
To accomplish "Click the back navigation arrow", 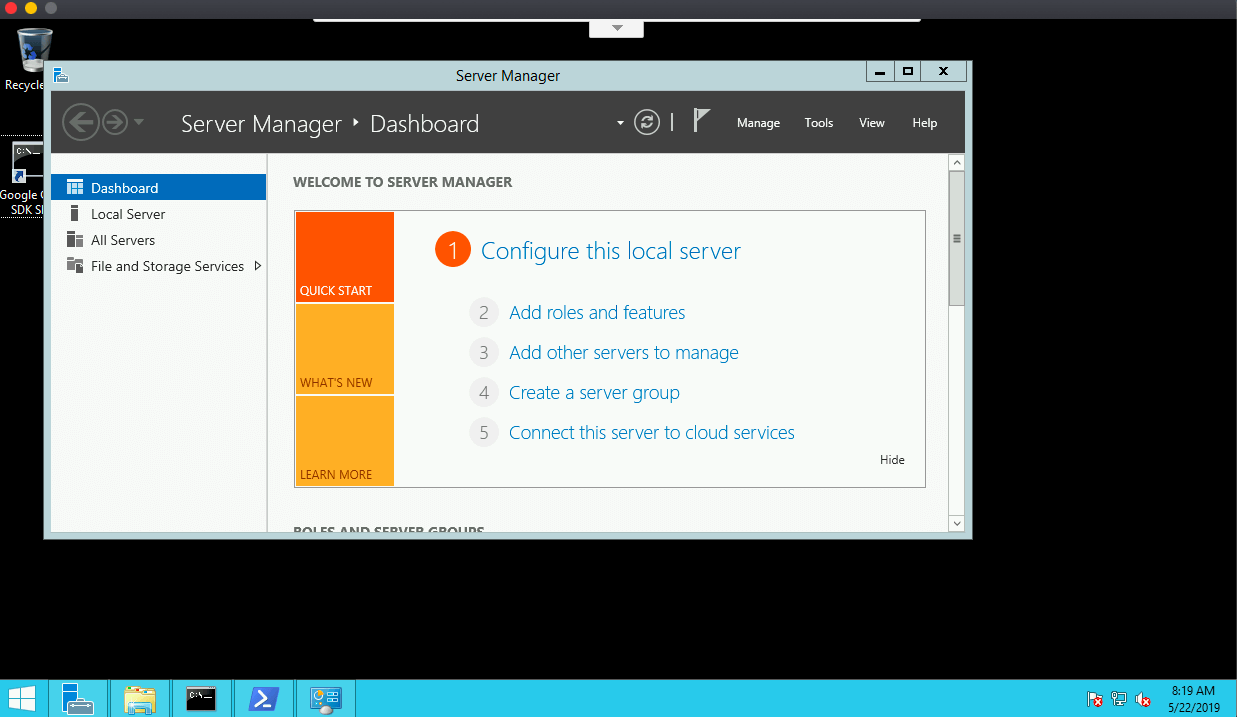I will click(x=81, y=121).
